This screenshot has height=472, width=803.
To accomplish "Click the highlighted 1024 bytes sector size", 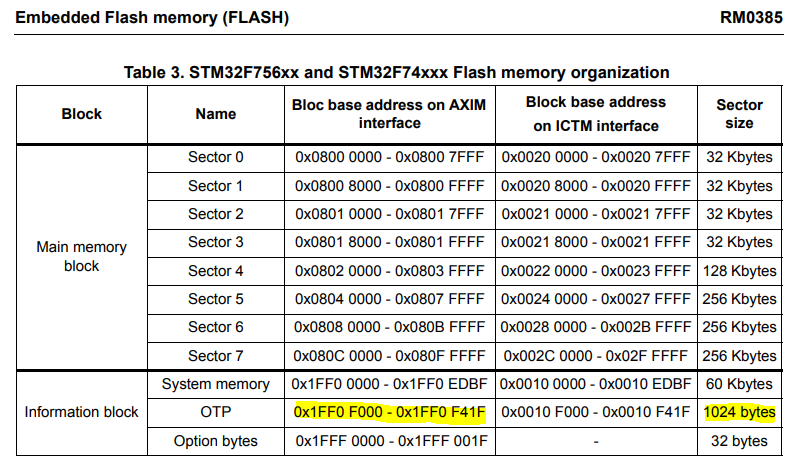I will click(x=739, y=412).
